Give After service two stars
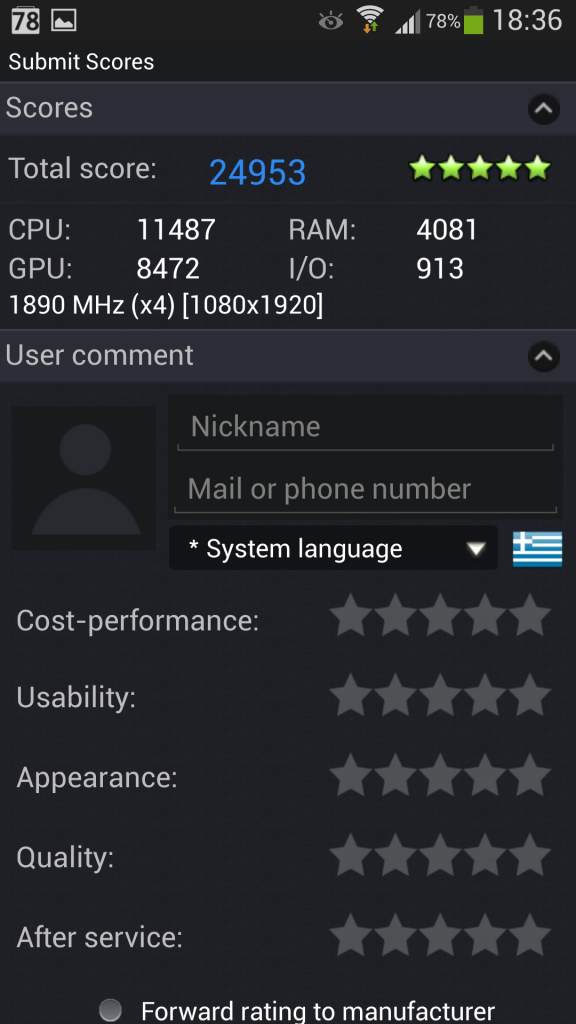Screen dimensions: 576x1024 [396, 935]
